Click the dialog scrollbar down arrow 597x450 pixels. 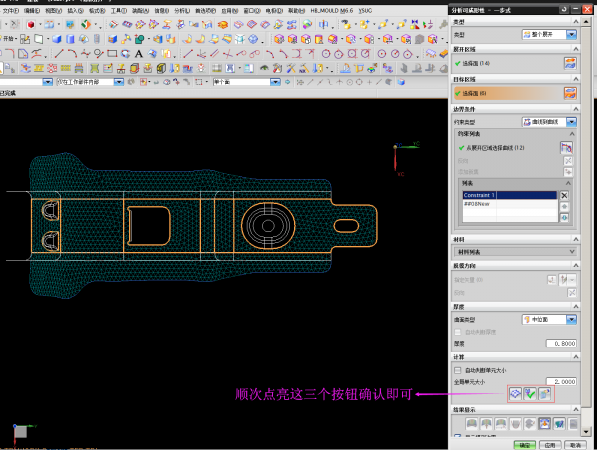[x=586, y=432]
